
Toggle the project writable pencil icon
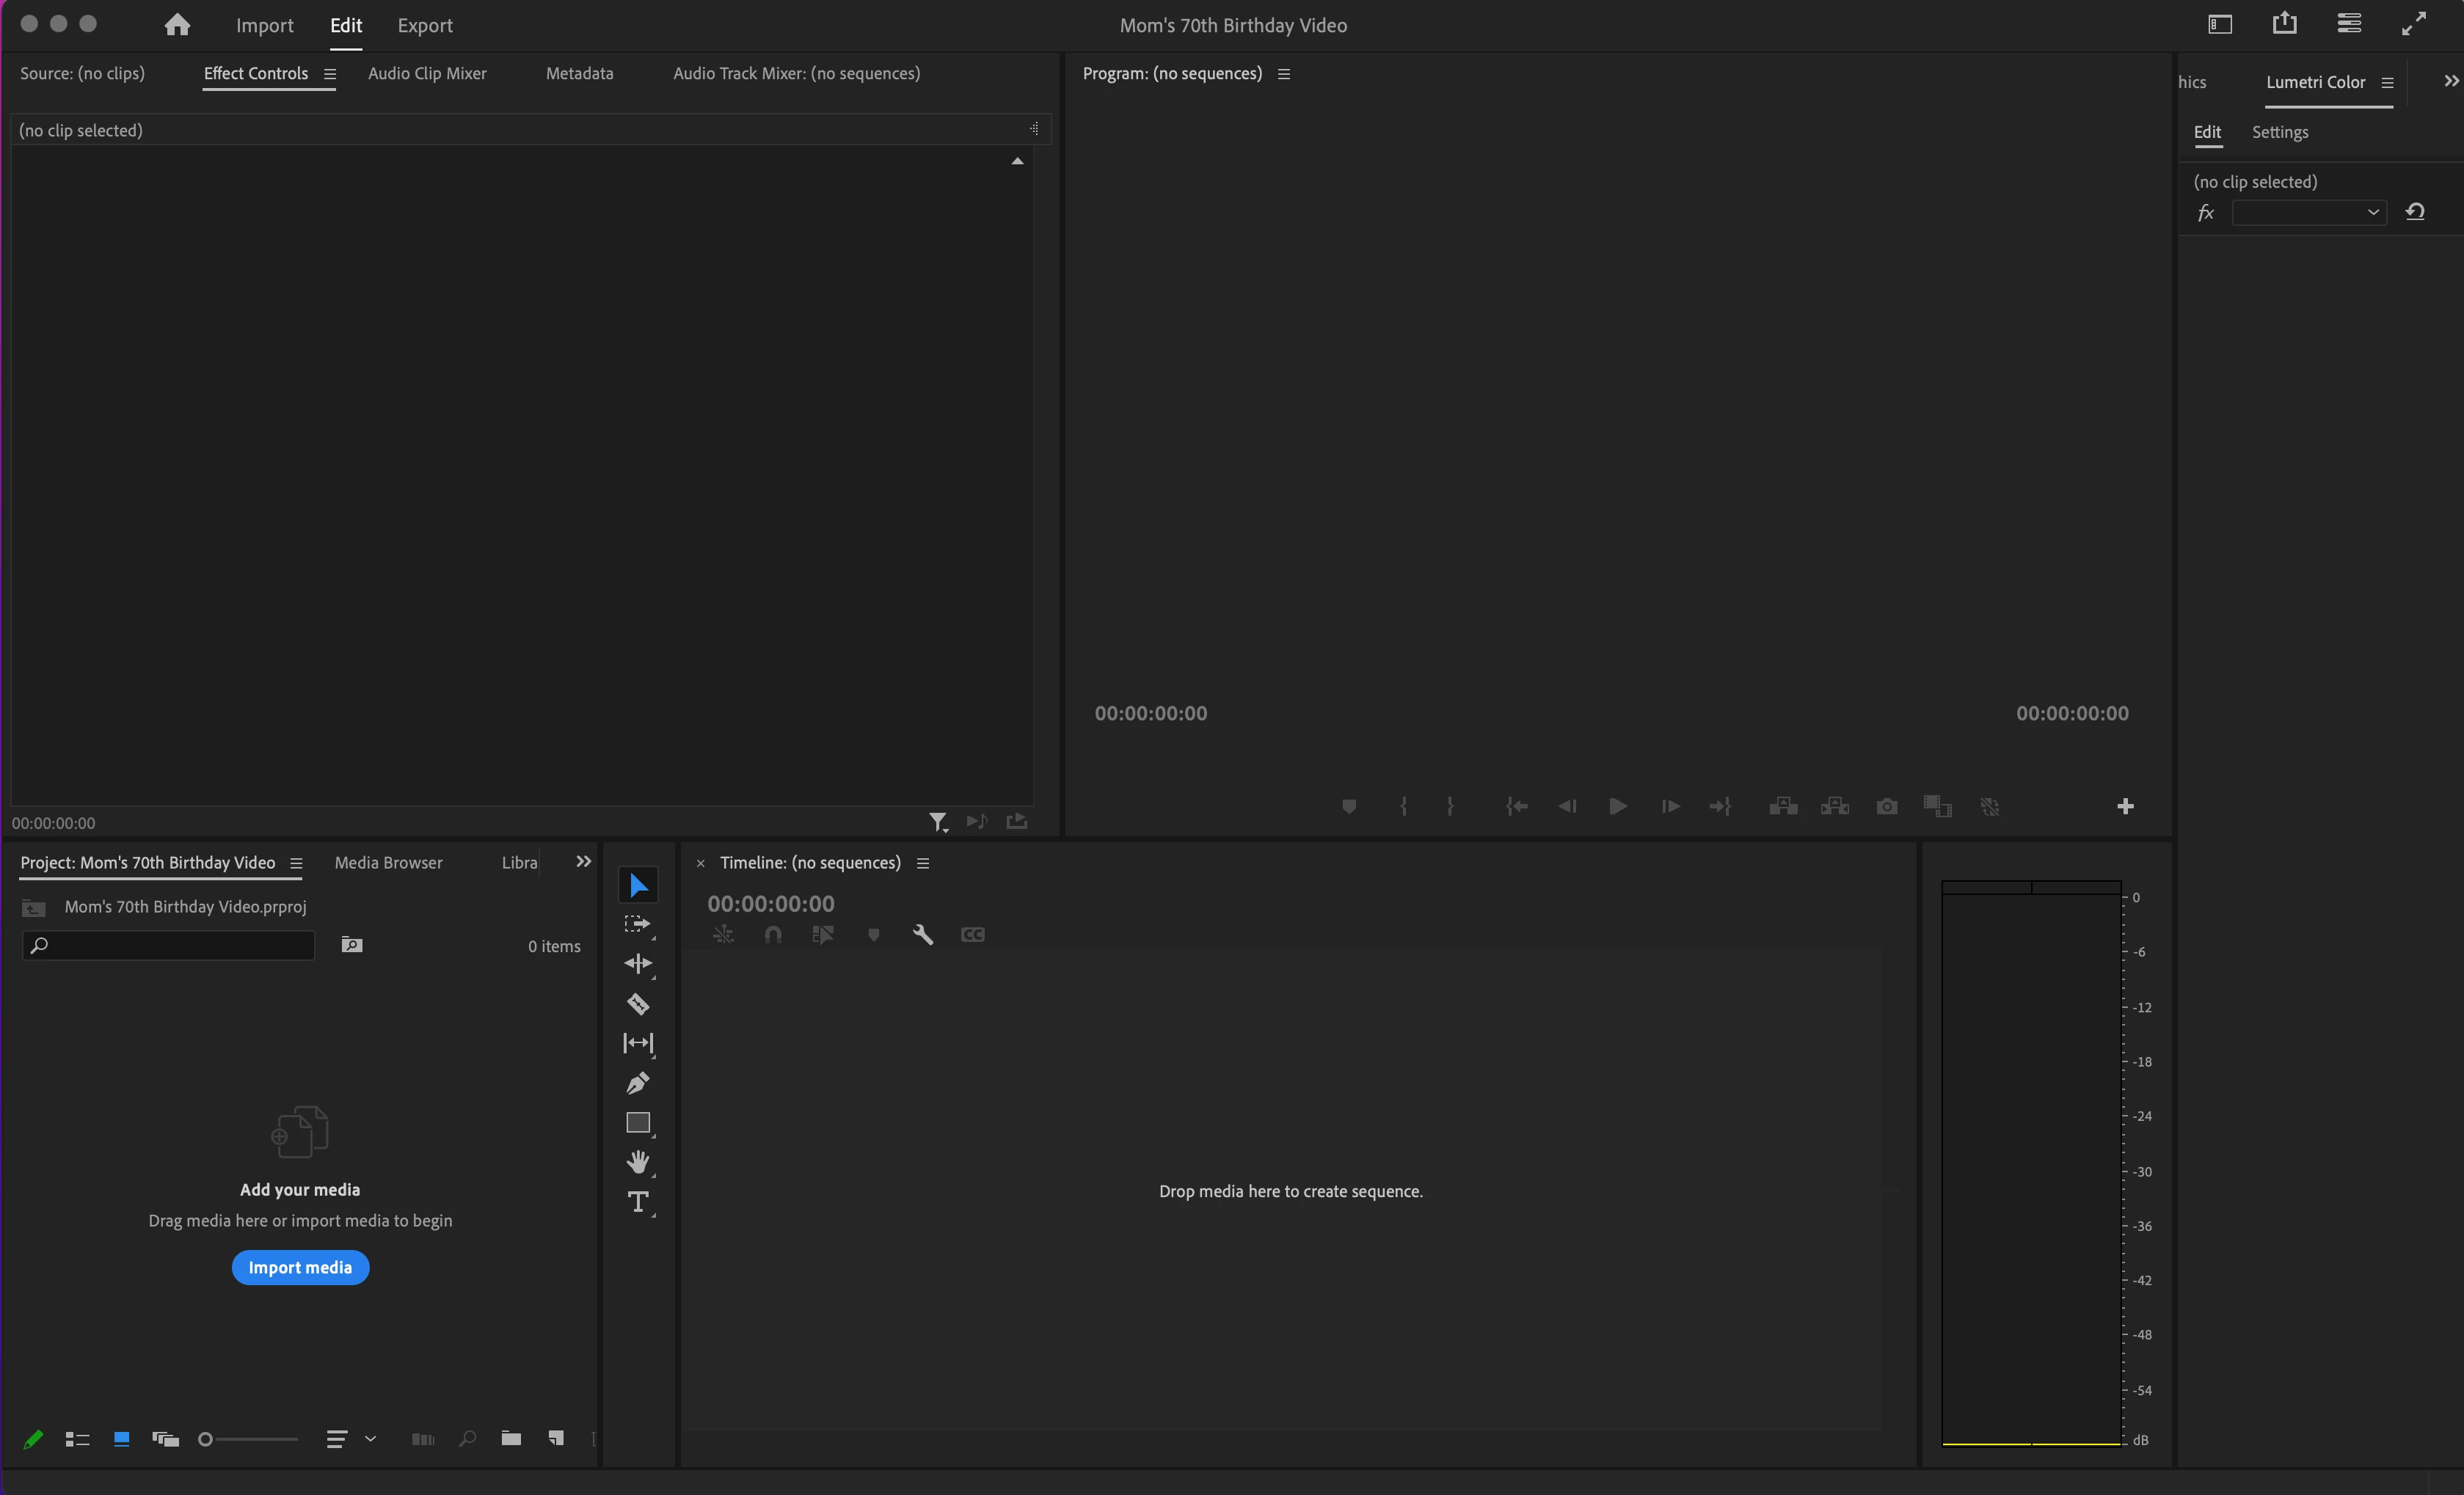pos(33,1439)
